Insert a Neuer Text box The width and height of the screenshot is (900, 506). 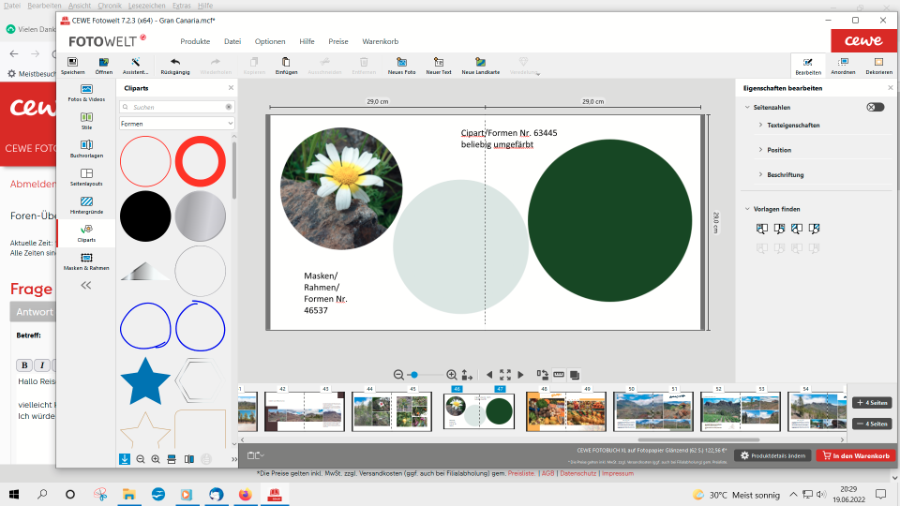pos(439,65)
